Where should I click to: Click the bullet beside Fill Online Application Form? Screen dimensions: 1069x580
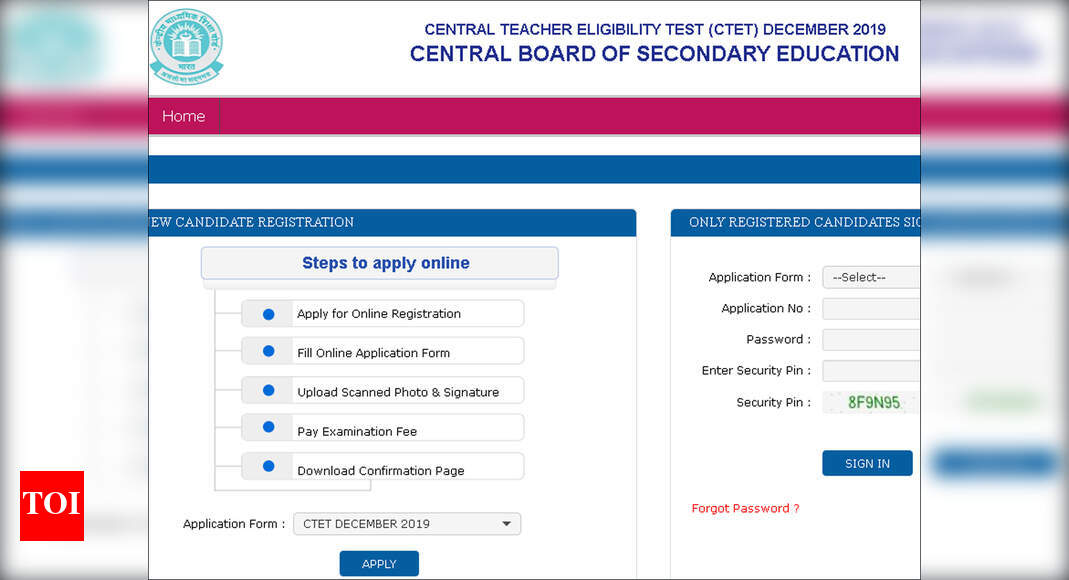point(267,351)
